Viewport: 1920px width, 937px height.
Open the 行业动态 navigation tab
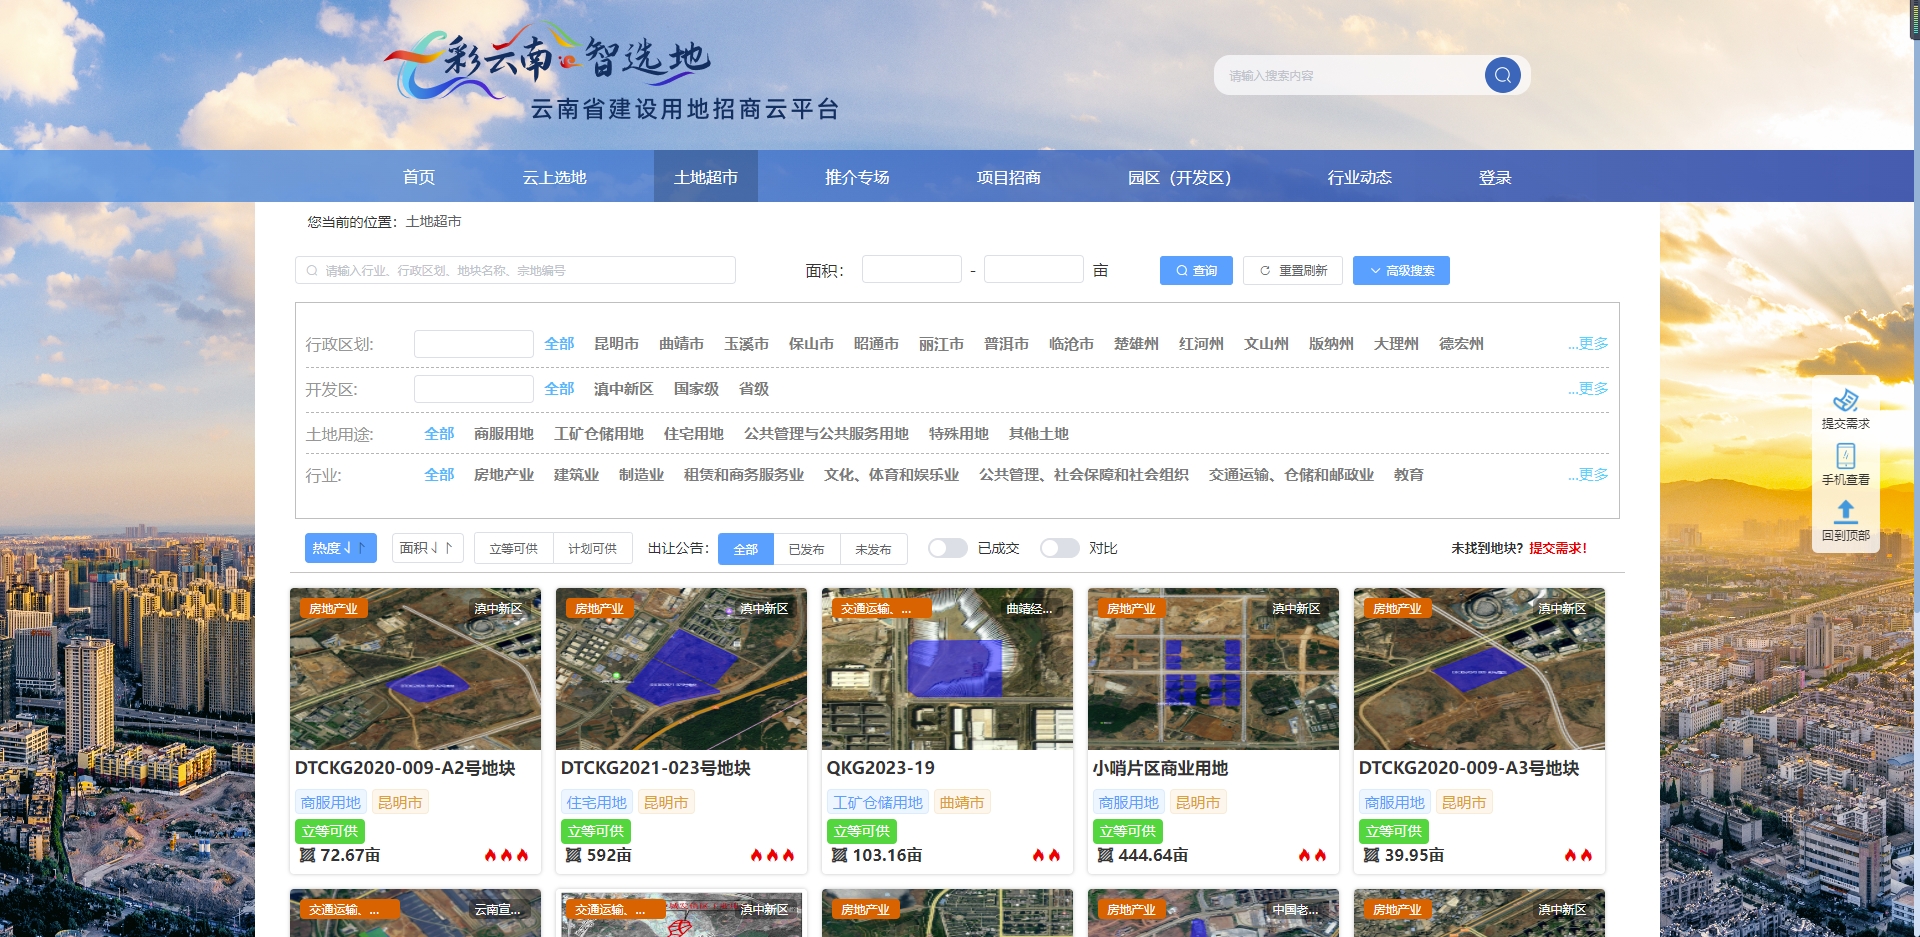tap(1359, 177)
